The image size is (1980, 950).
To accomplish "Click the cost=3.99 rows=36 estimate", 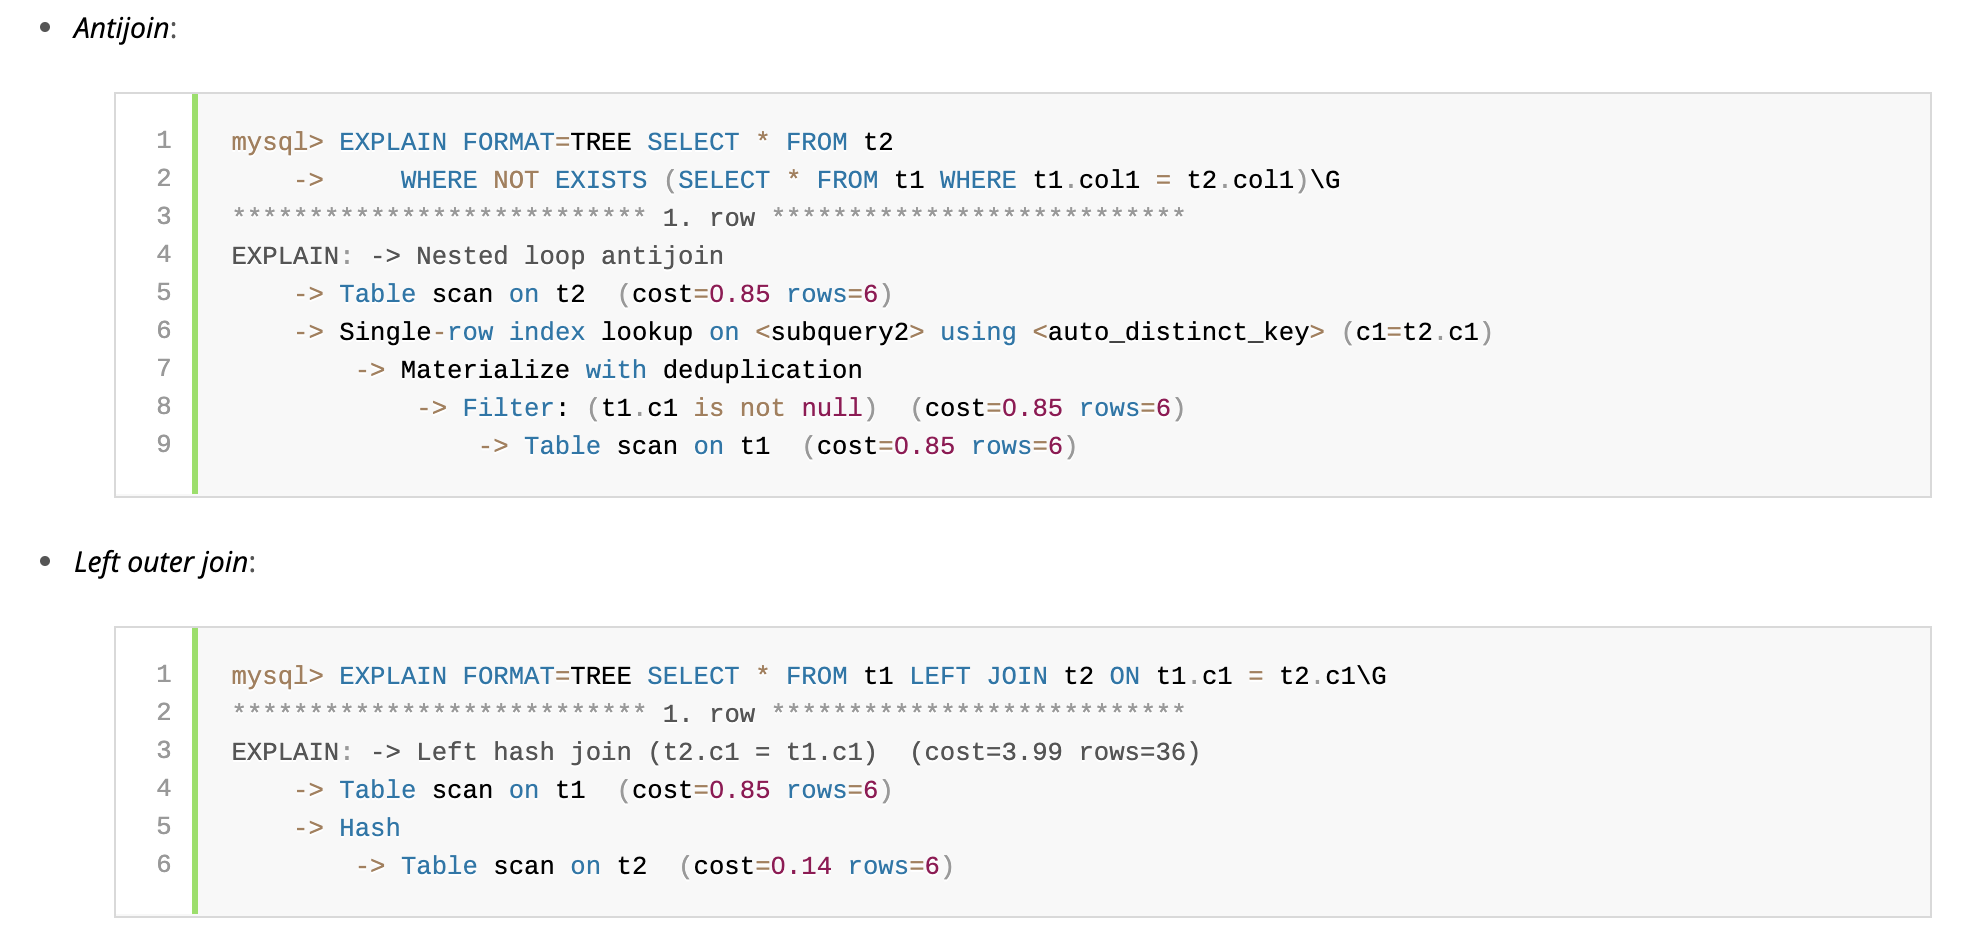I will point(1054,752).
